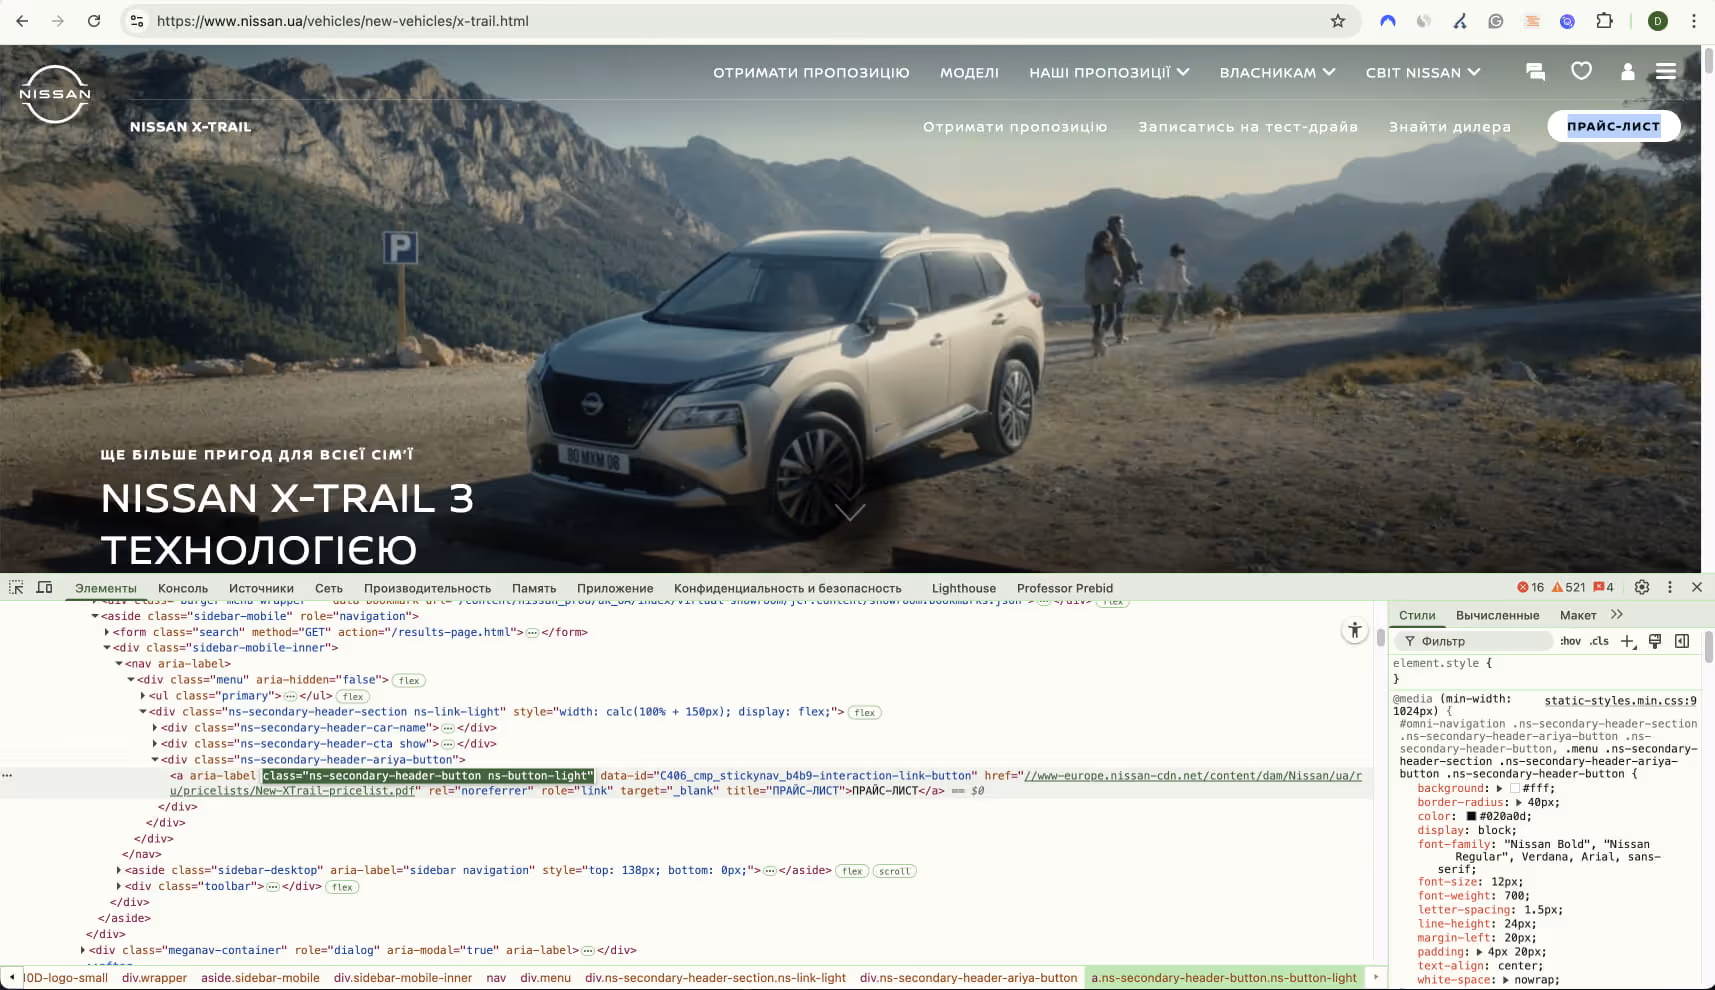
Task: Expand the background shorthand property triangle
Action: 1500,788
